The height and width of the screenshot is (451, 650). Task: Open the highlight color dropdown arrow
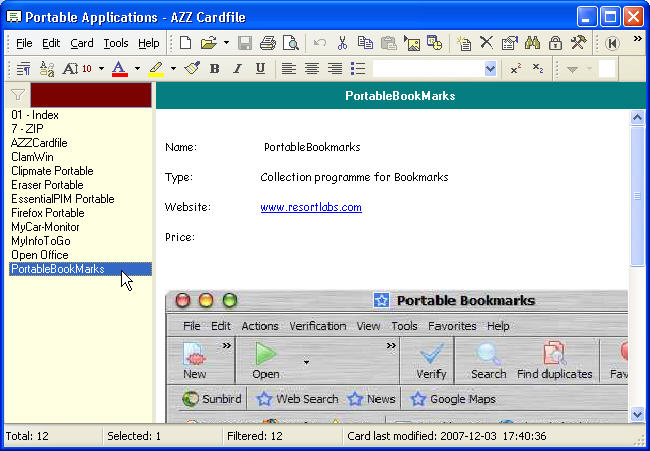pyautogui.click(x=173, y=68)
